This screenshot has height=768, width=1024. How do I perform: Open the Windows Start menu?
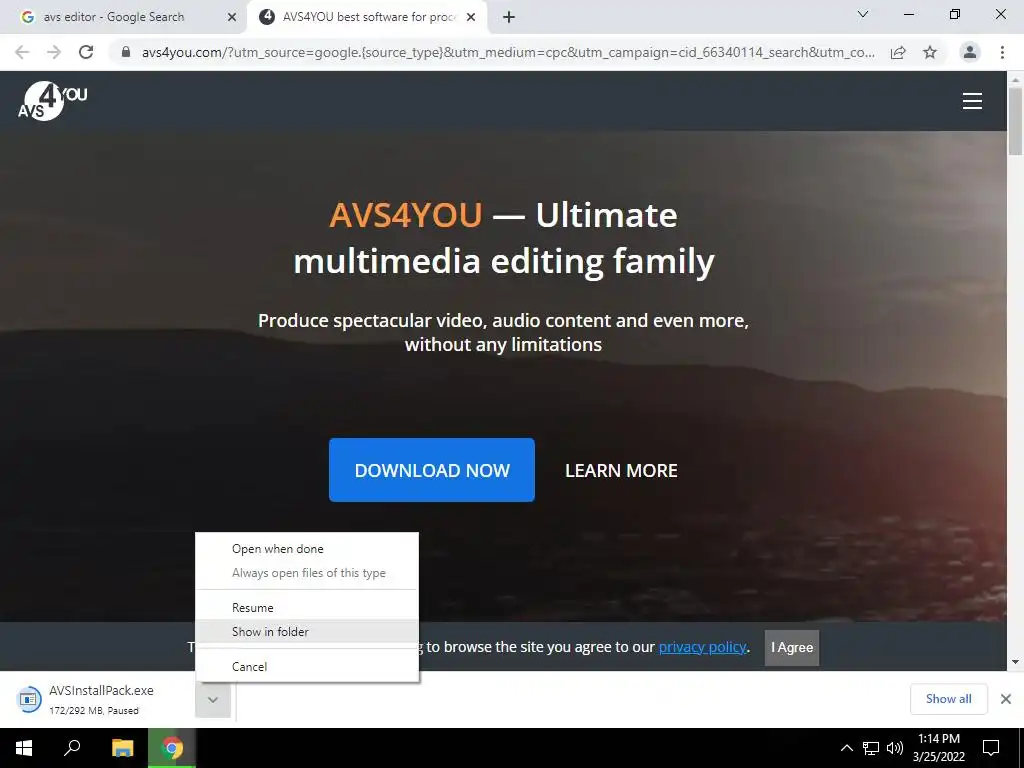[x=24, y=748]
